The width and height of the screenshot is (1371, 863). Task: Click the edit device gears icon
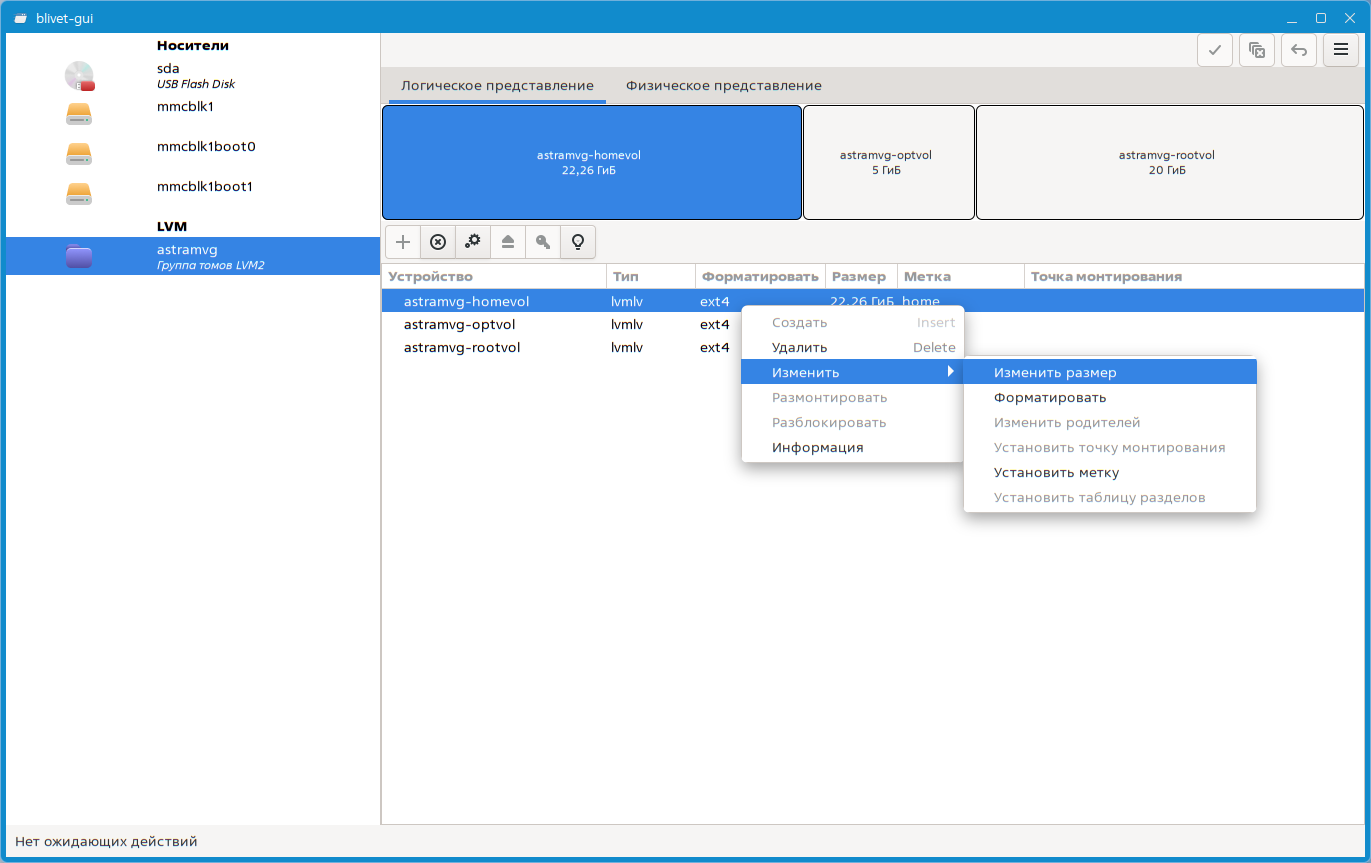click(x=473, y=242)
